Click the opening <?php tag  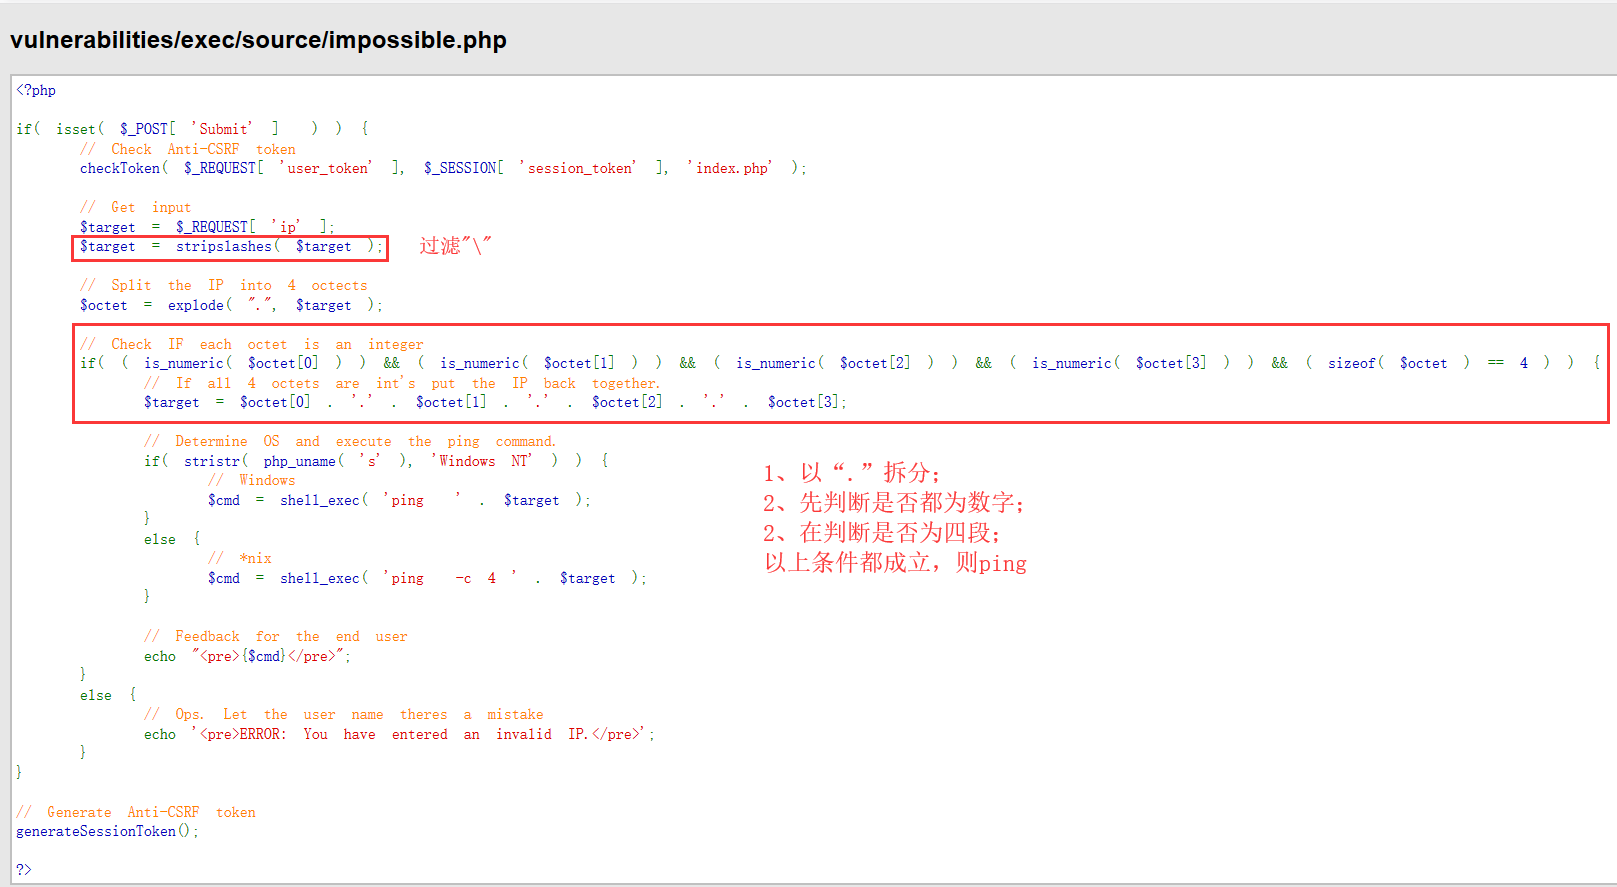36,90
